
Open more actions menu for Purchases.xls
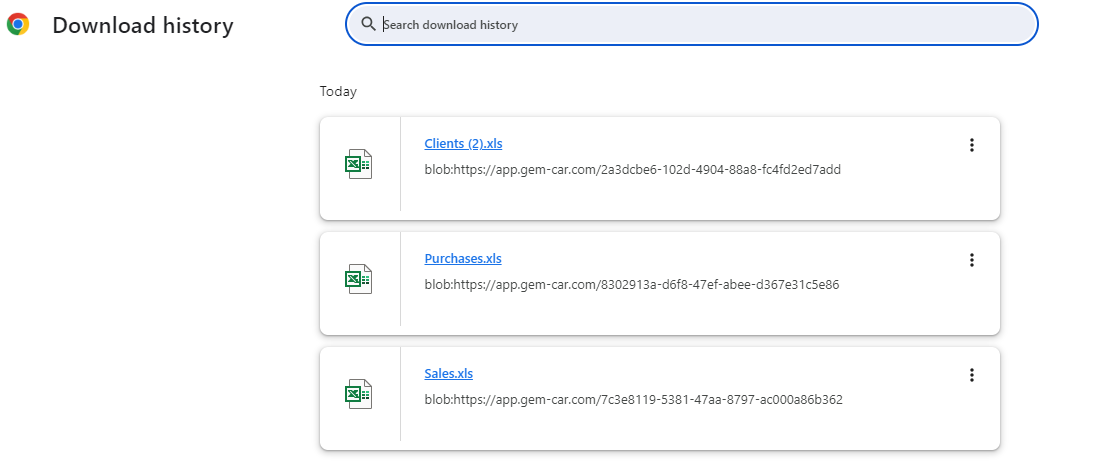[971, 260]
